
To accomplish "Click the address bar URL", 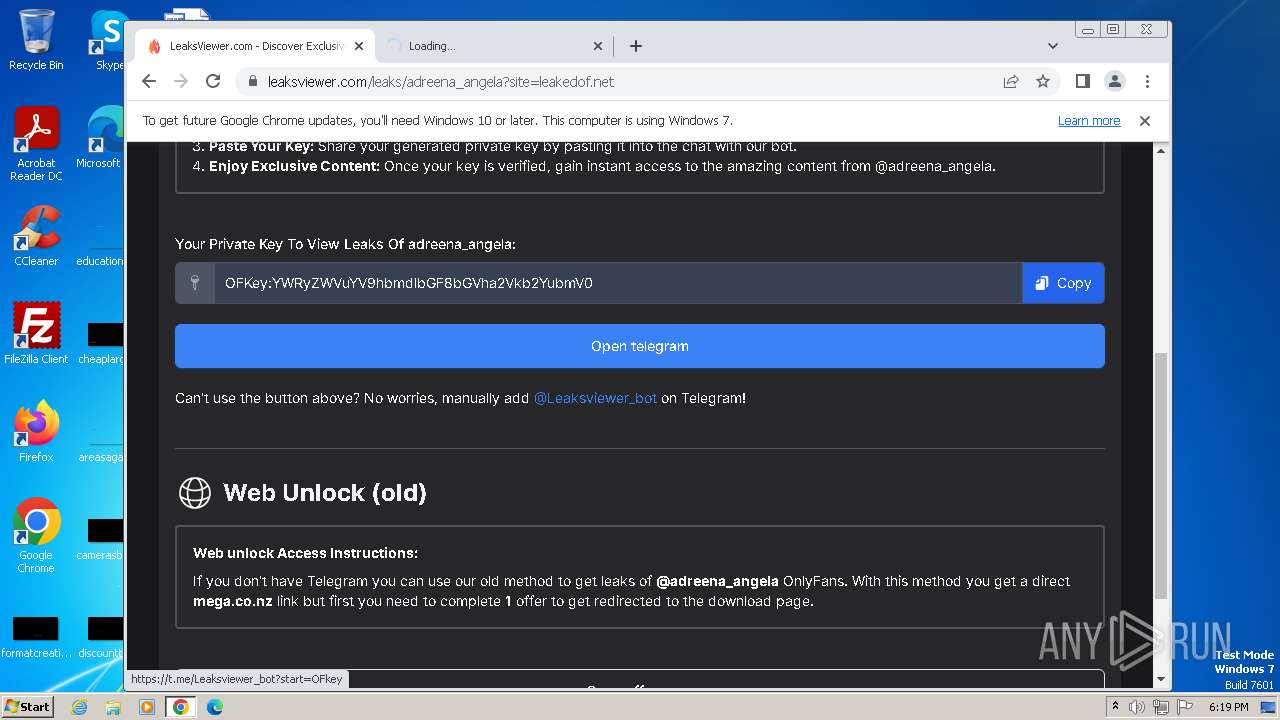I will [x=441, y=82].
